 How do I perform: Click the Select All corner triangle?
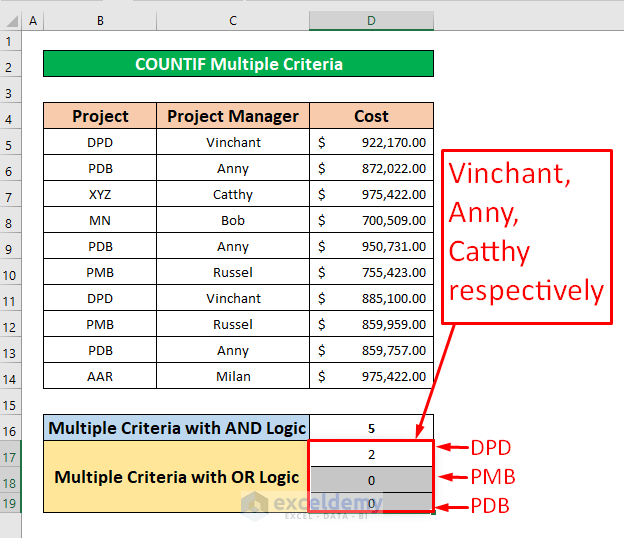coord(11,21)
